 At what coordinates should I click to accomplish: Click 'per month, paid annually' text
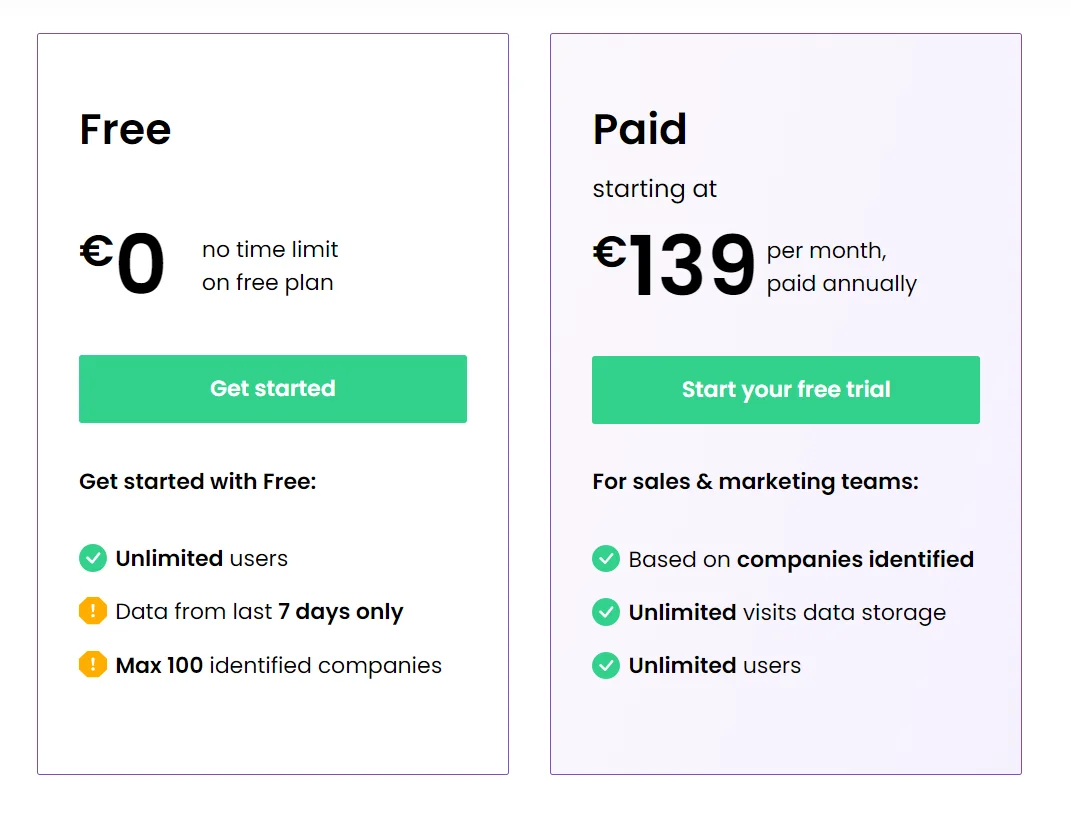(840, 267)
